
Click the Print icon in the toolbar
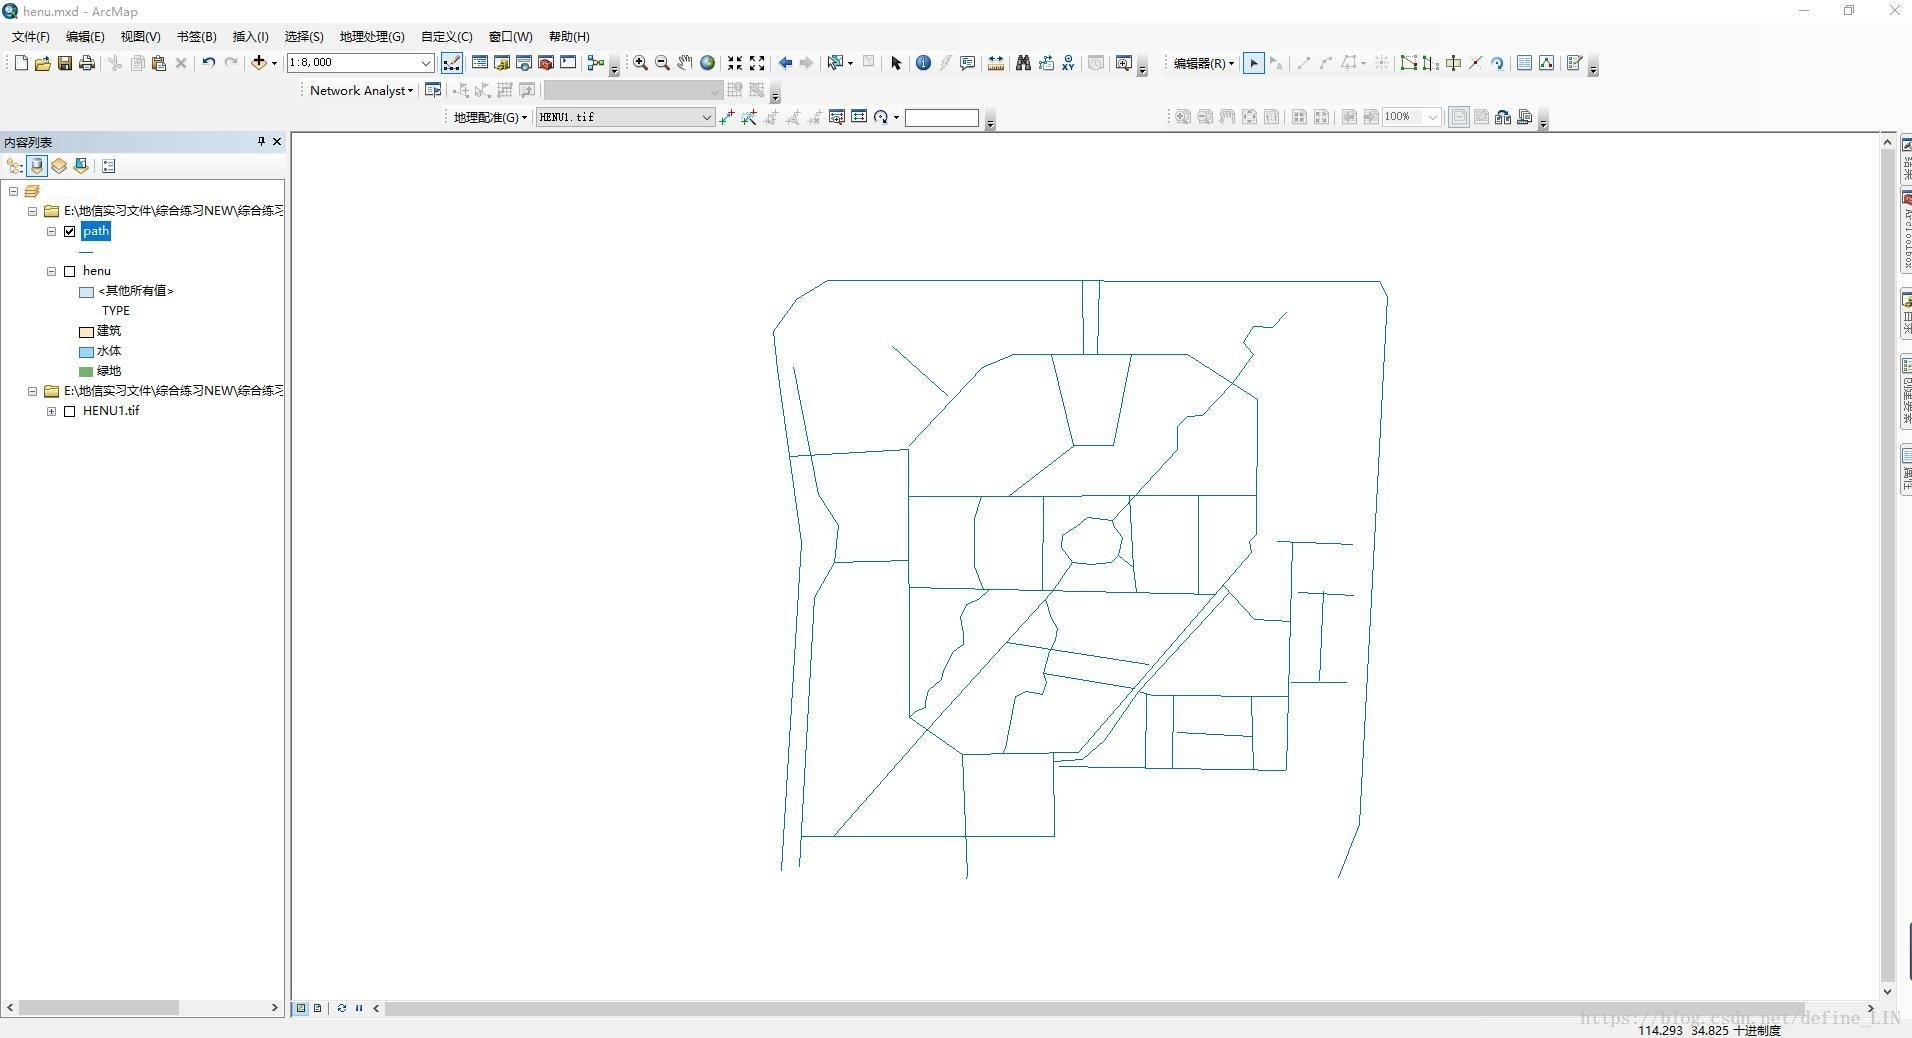pos(87,63)
